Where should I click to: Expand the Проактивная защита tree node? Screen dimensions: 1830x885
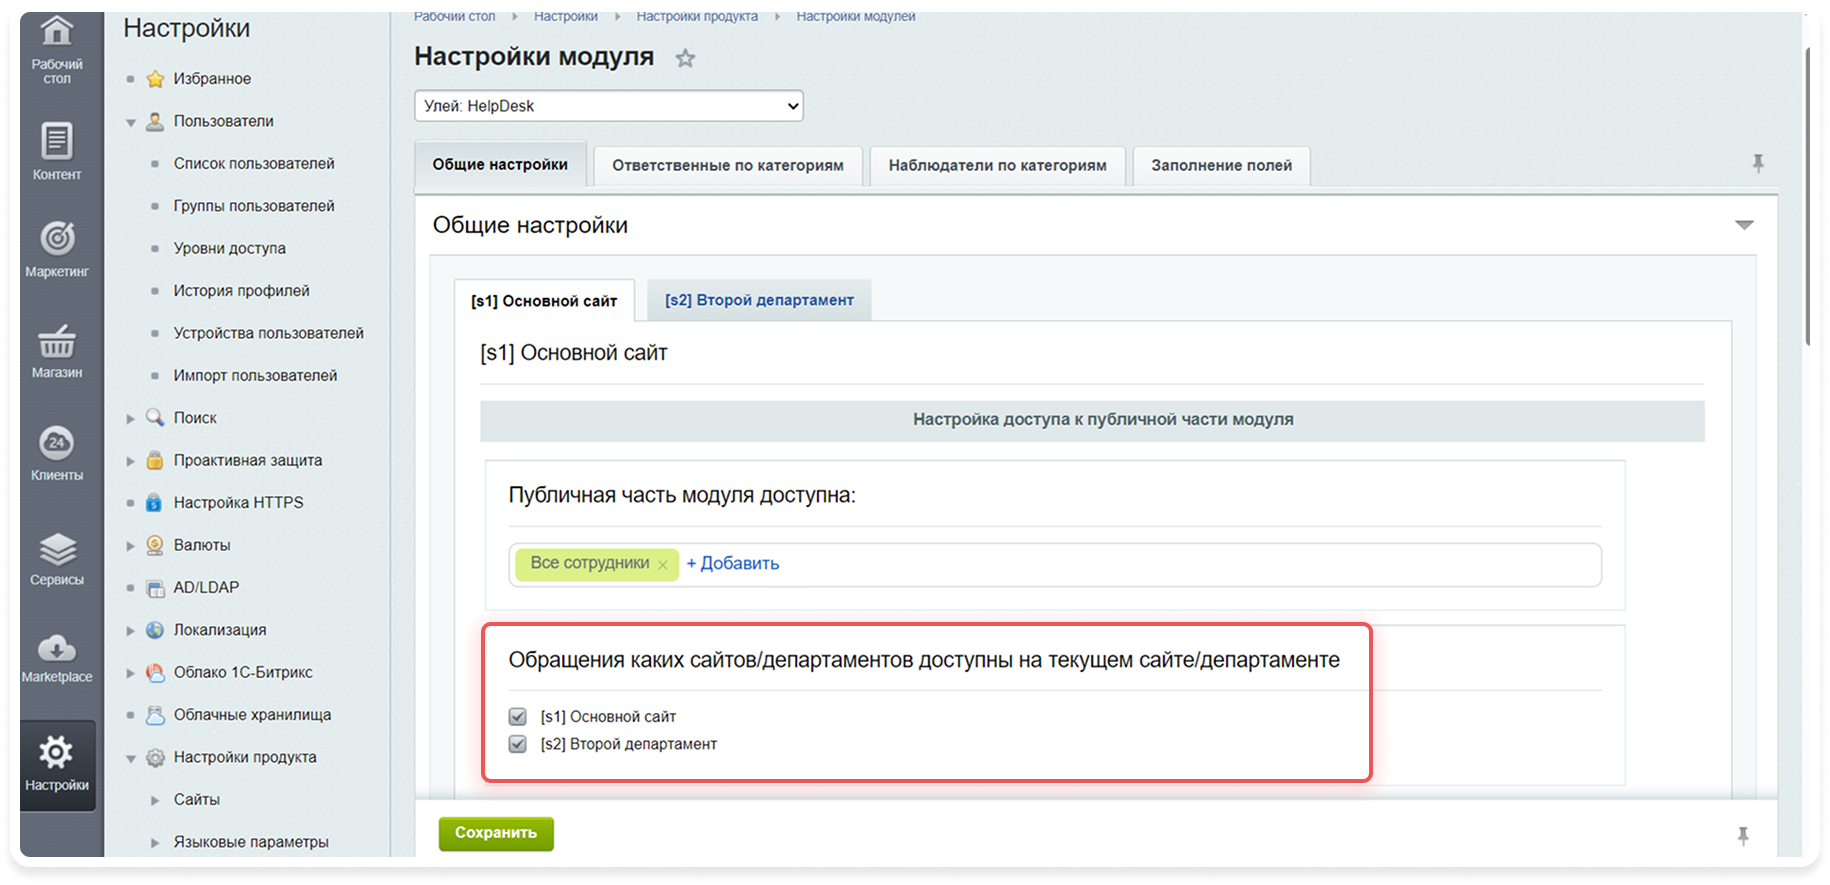click(131, 461)
